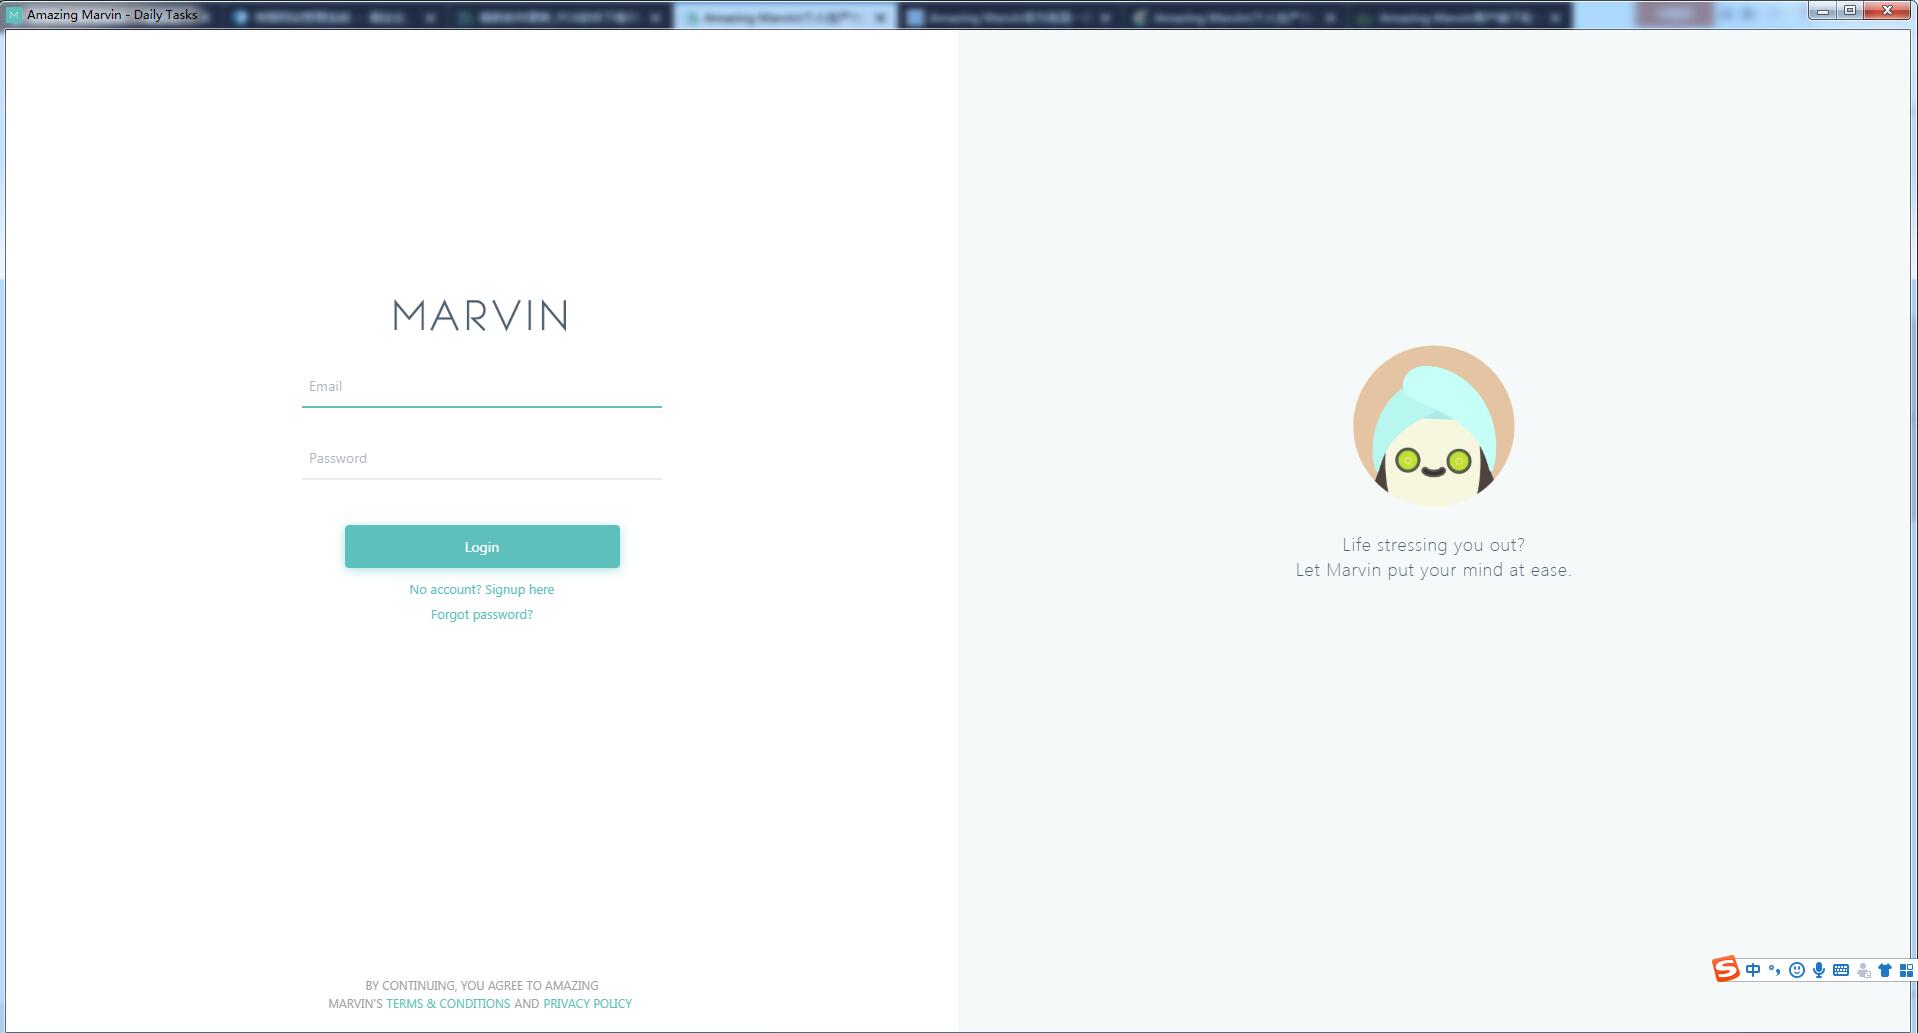Open the 'No account? Signup here' link
1918x1033 pixels.
click(481, 590)
